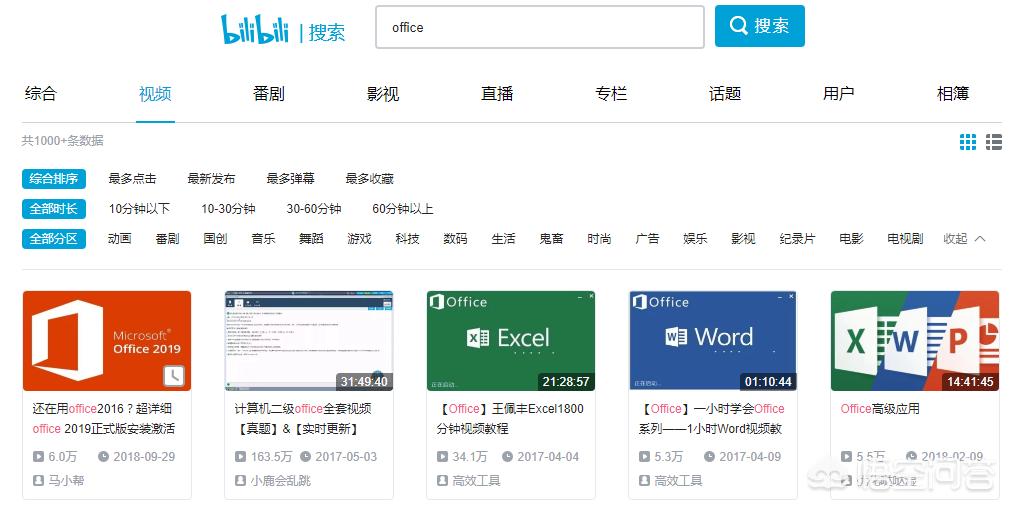Open title Office高级应用

[x=879, y=409]
